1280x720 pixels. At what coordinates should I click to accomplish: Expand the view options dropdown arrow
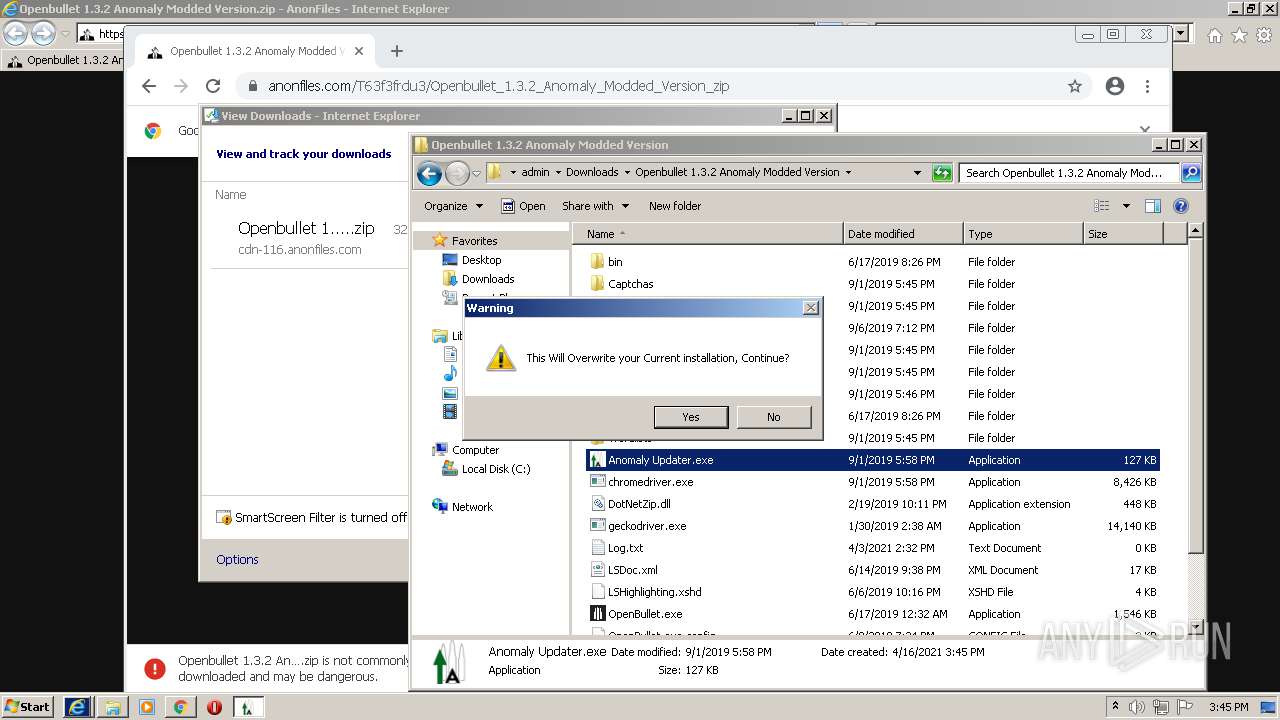1126,206
